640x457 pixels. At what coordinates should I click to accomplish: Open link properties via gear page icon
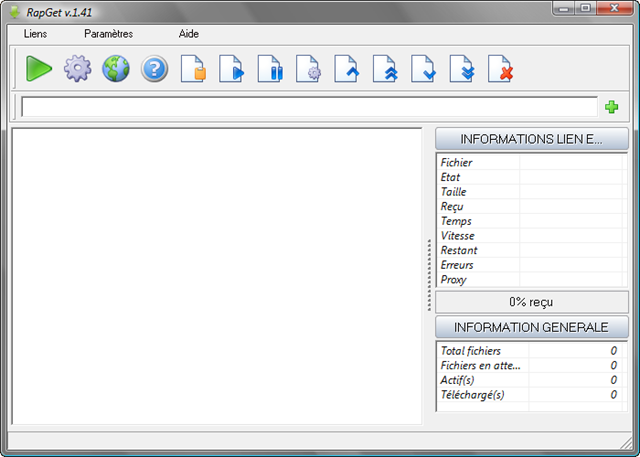point(308,69)
